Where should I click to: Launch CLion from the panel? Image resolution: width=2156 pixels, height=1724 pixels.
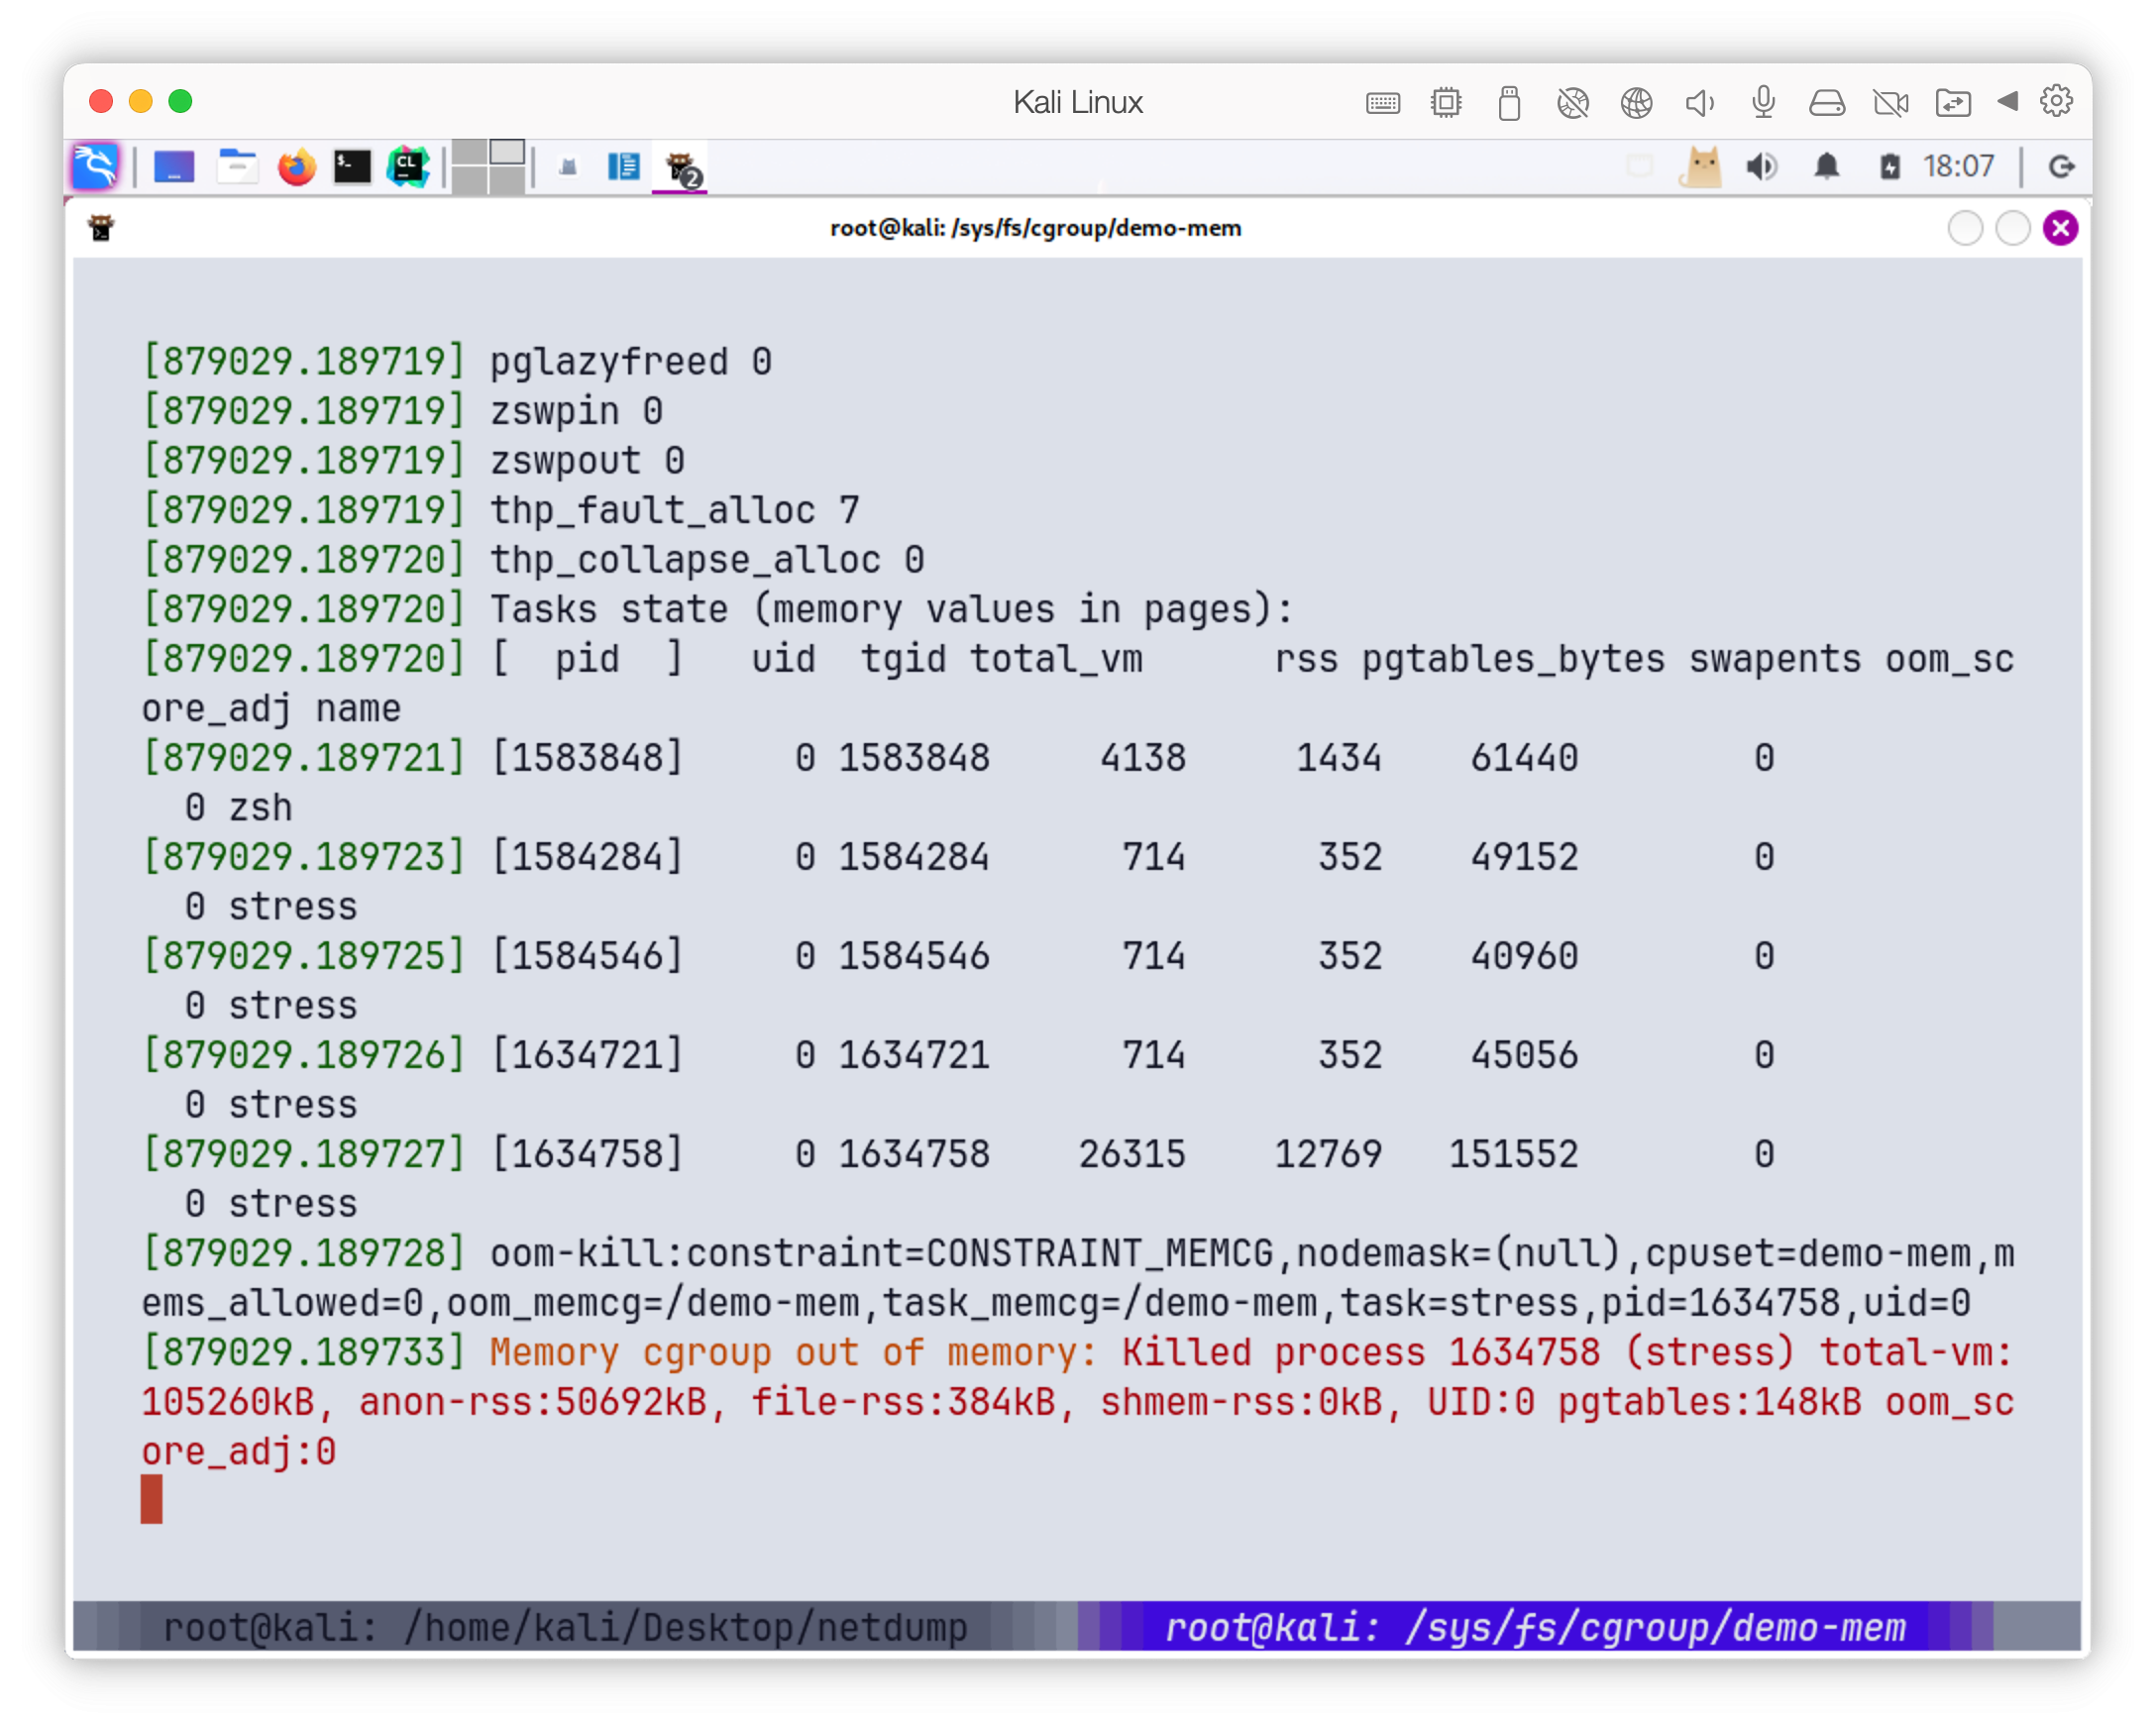coord(408,166)
